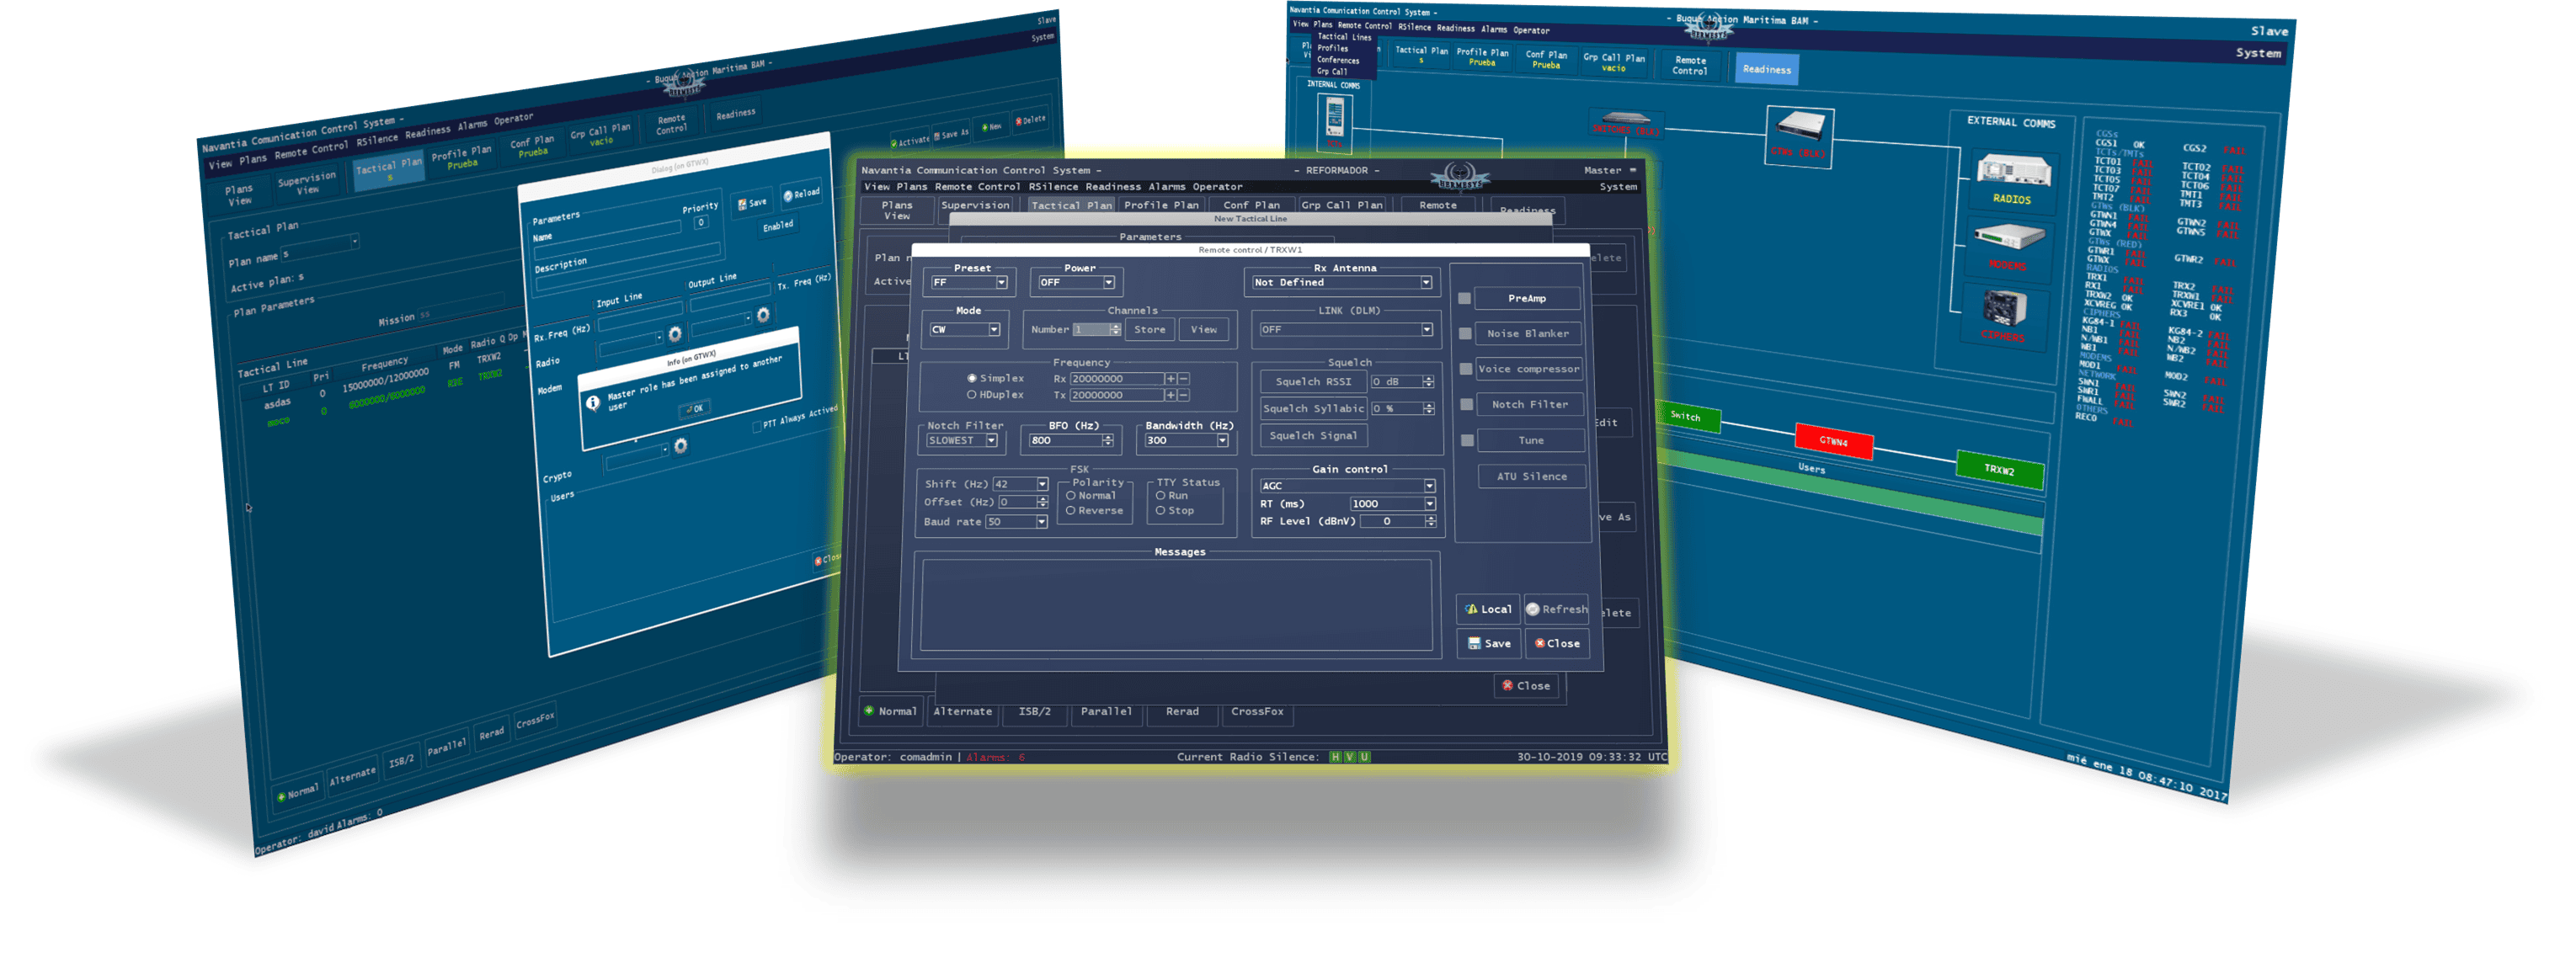Increase Rx frequency with the plus icon
Viewport: 2576px width, 963px height.
pos(1170,379)
